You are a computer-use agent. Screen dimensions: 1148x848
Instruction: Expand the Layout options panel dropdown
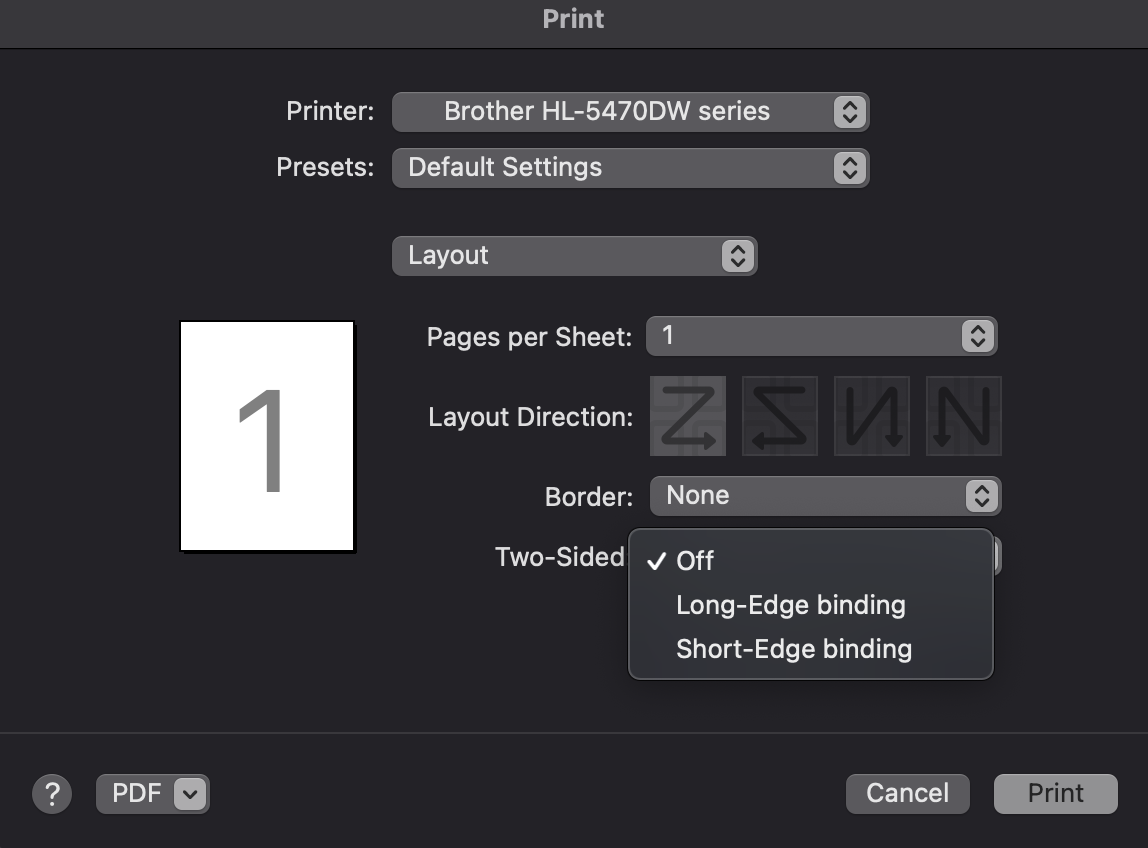tap(574, 255)
